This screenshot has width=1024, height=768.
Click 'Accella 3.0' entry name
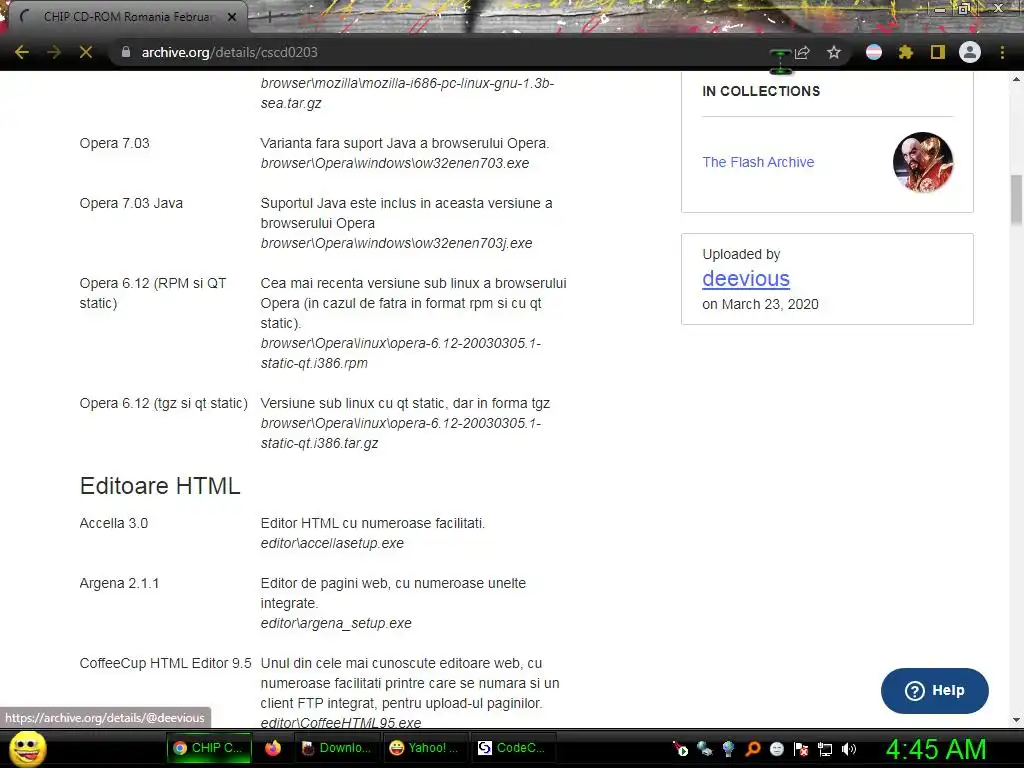(x=114, y=523)
